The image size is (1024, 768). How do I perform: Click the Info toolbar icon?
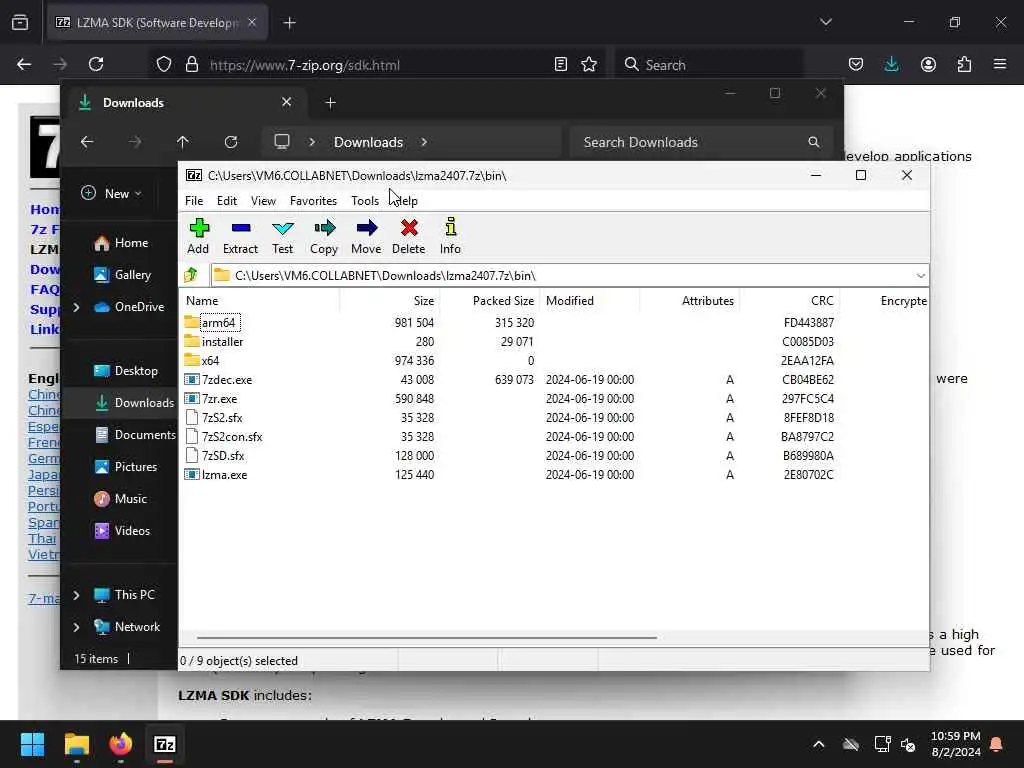450,236
